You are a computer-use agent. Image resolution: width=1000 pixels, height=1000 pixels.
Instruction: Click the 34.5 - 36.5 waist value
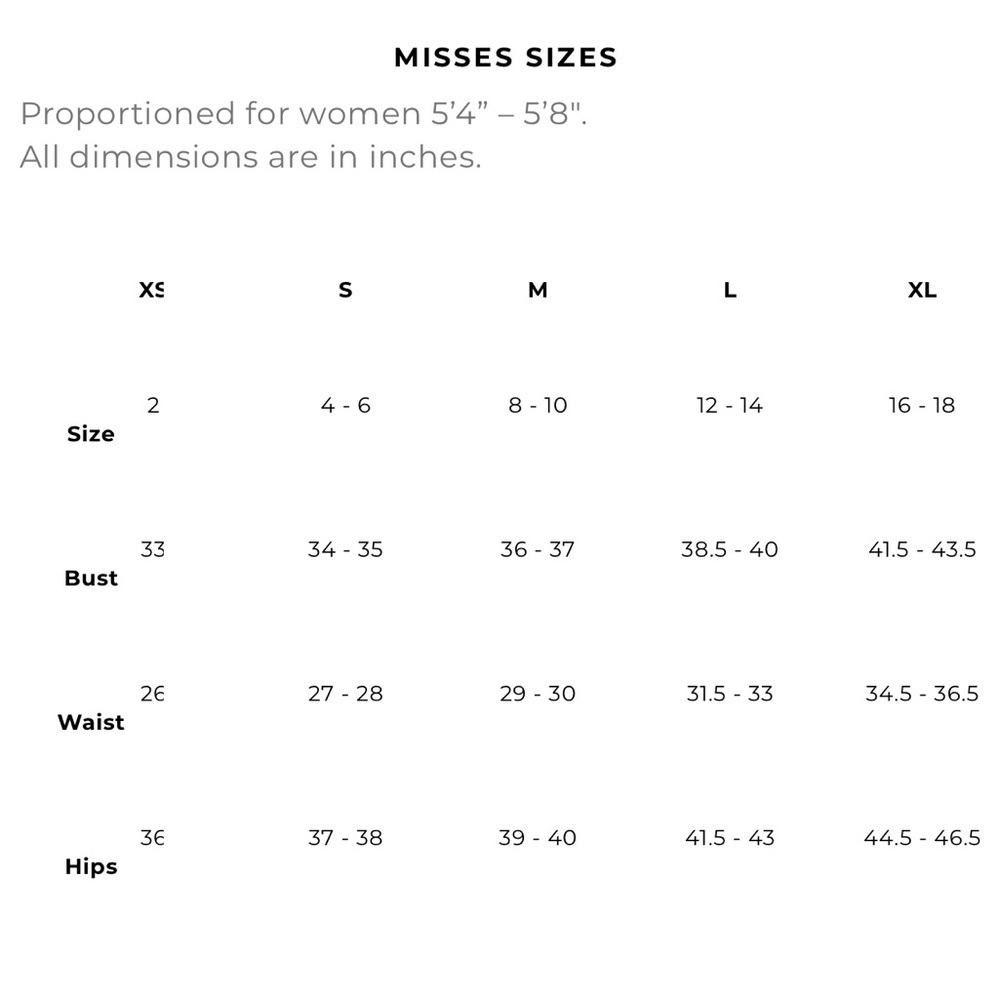click(922, 693)
